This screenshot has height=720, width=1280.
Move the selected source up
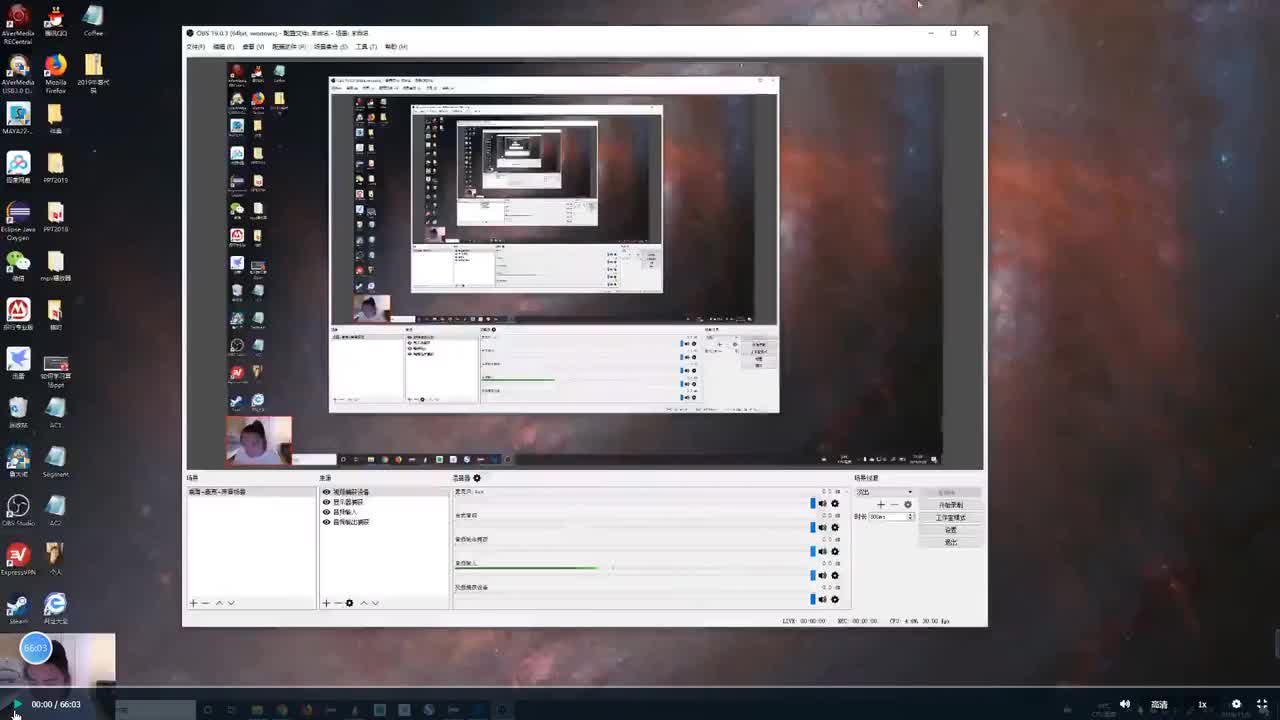pos(363,603)
